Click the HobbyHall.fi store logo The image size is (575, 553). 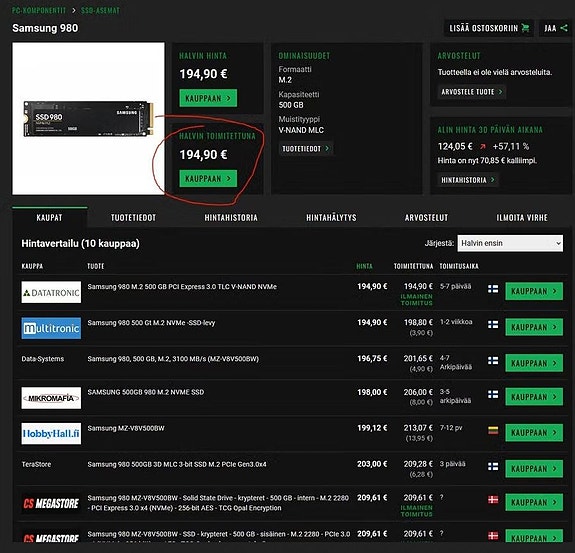[51, 433]
